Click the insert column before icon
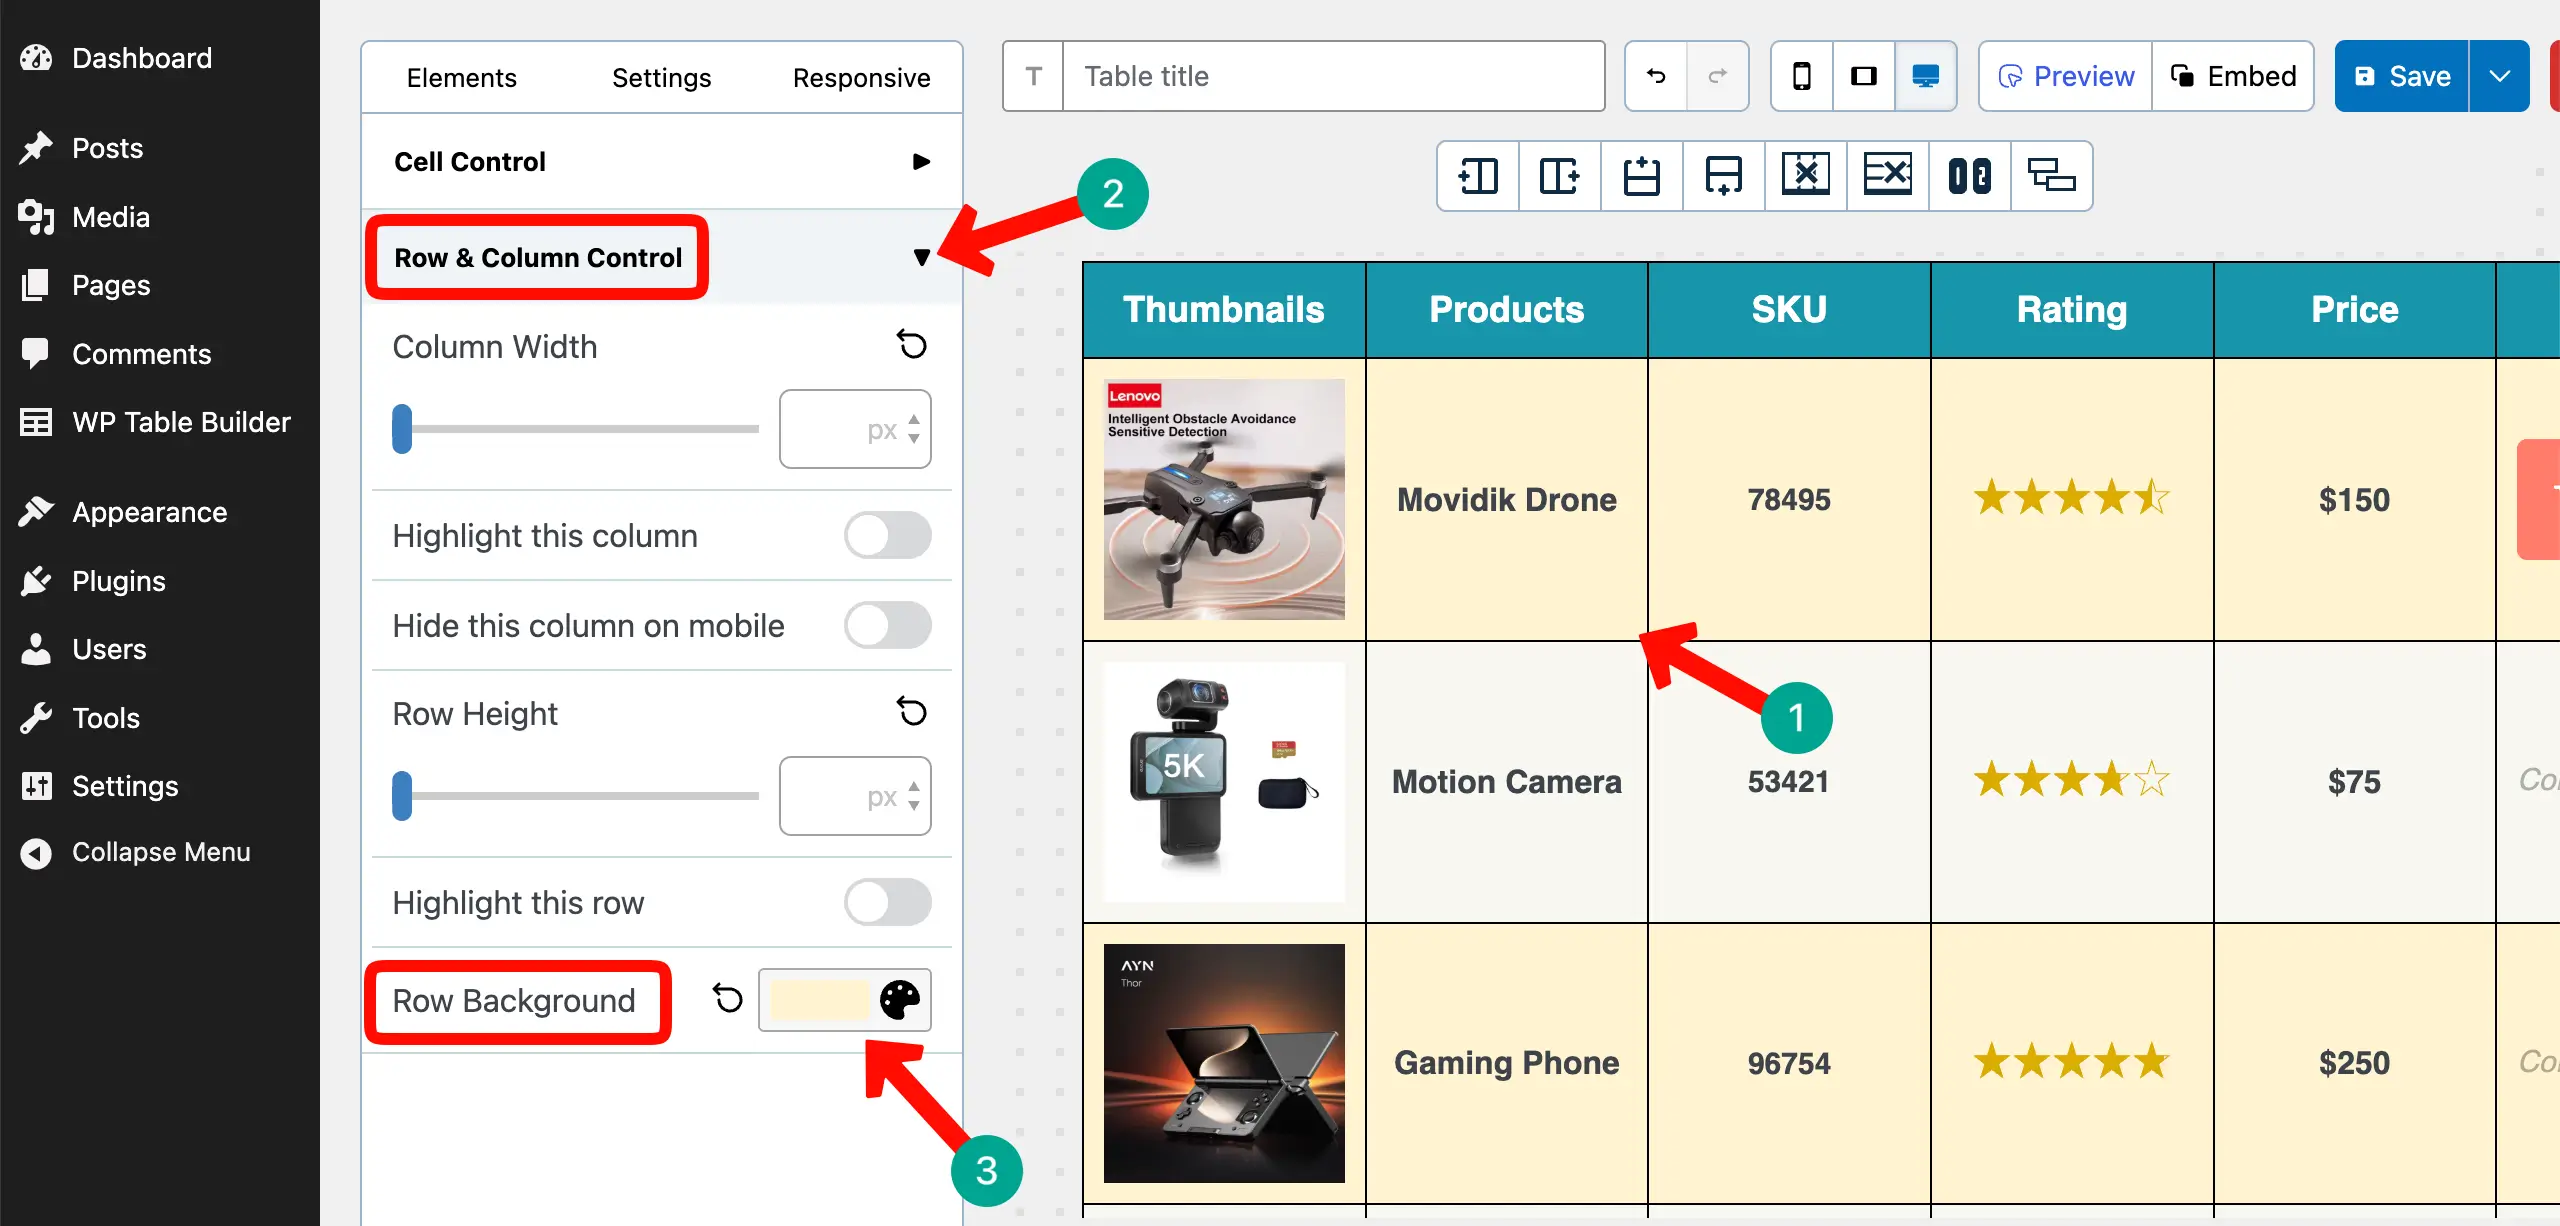 pos(1478,176)
